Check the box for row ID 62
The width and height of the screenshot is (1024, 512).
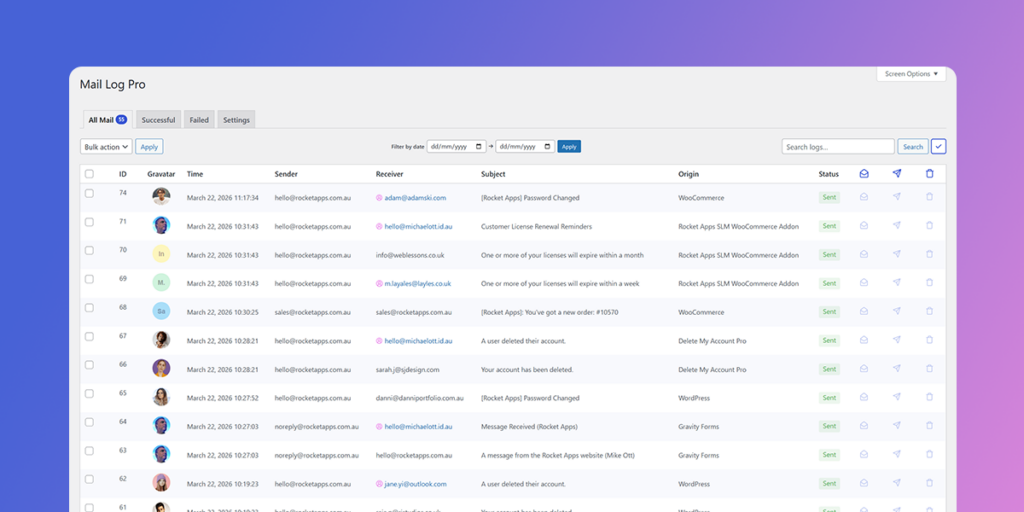click(x=89, y=480)
